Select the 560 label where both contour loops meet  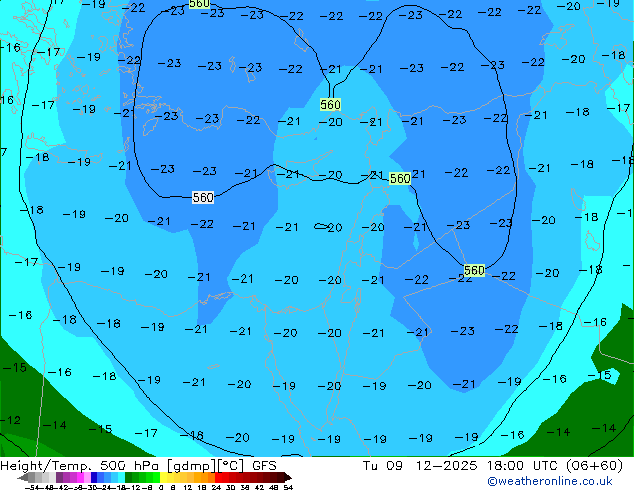click(330, 105)
